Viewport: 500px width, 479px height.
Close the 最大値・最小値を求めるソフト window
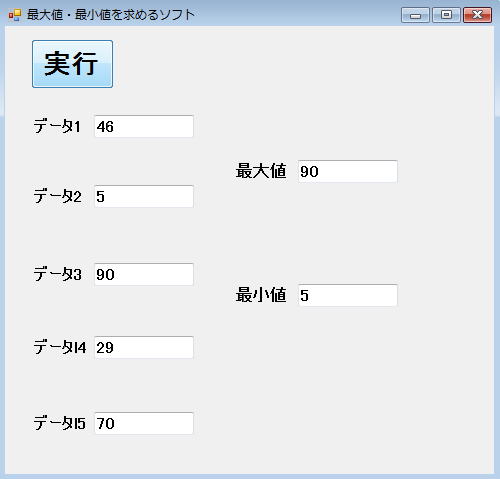pyautogui.click(x=477, y=15)
